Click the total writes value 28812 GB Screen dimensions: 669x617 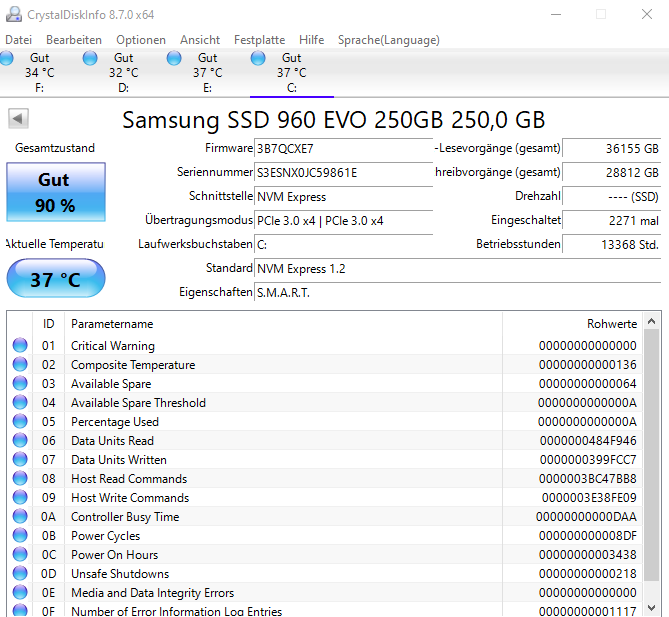coord(612,172)
